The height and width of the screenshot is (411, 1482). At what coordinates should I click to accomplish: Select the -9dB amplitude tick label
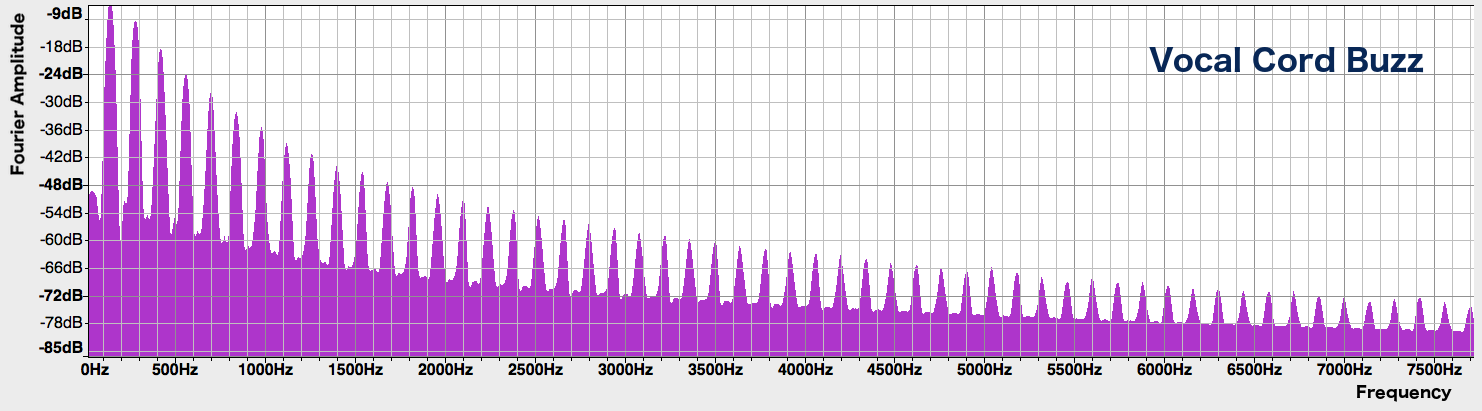click(64, 14)
